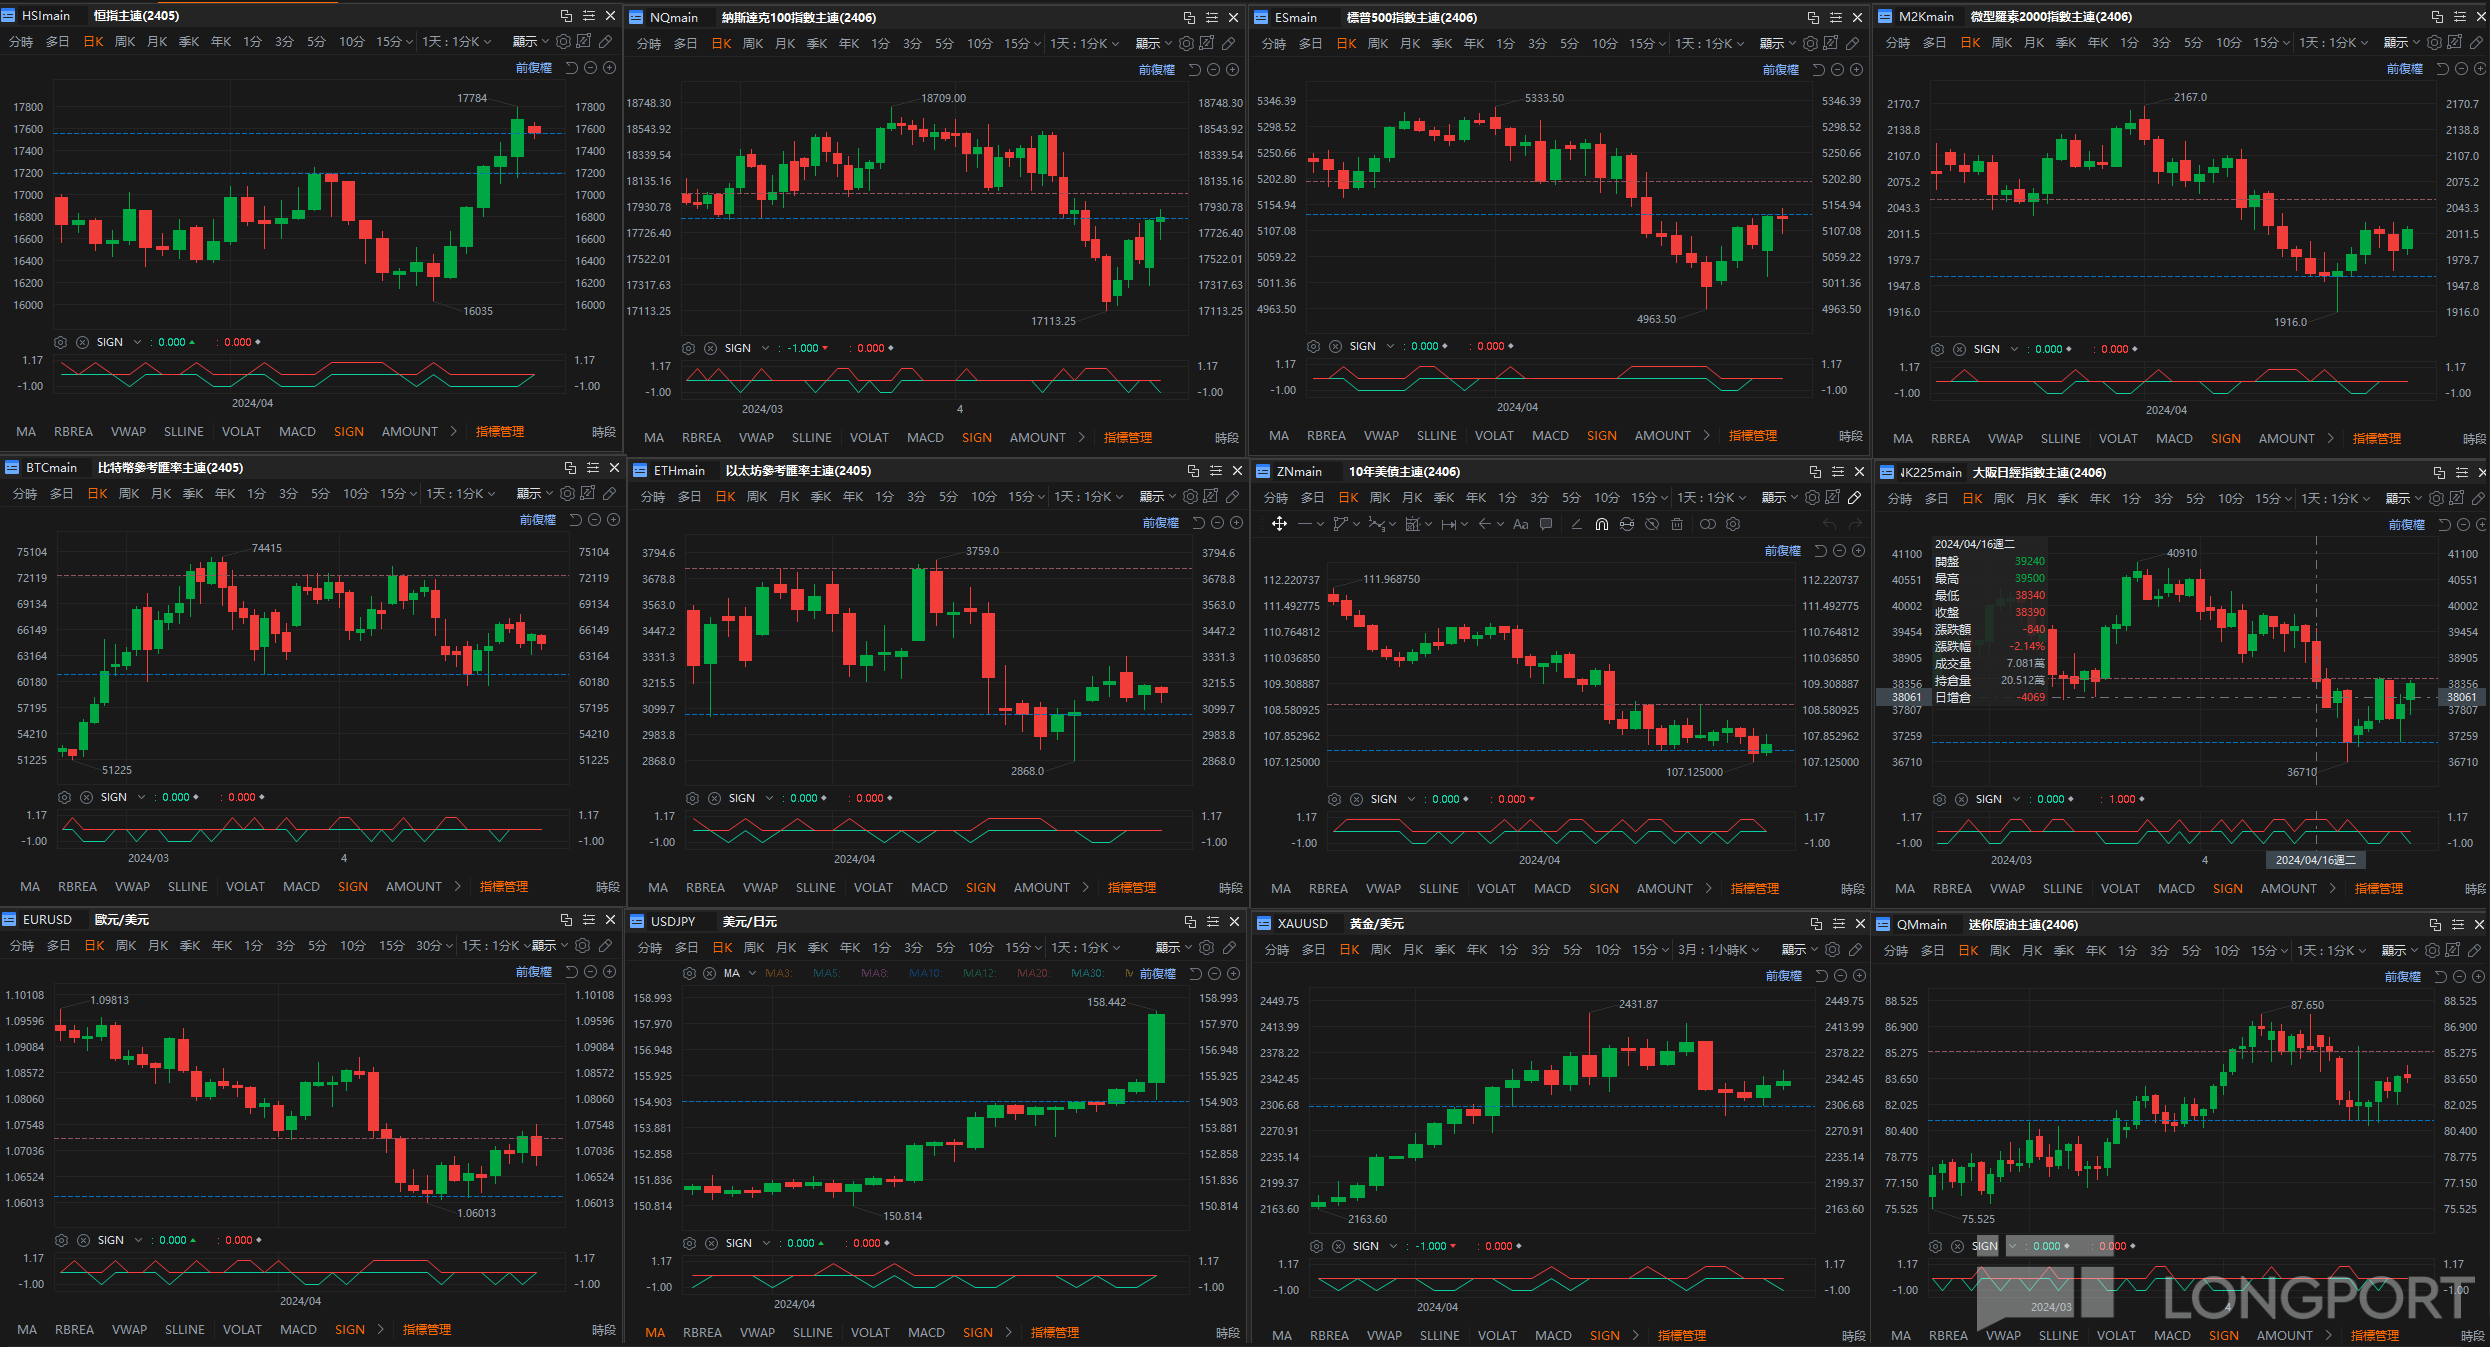Hide drawings with the eye-slash icon
The width and height of the screenshot is (2490, 1347).
pyautogui.click(x=1652, y=524)
